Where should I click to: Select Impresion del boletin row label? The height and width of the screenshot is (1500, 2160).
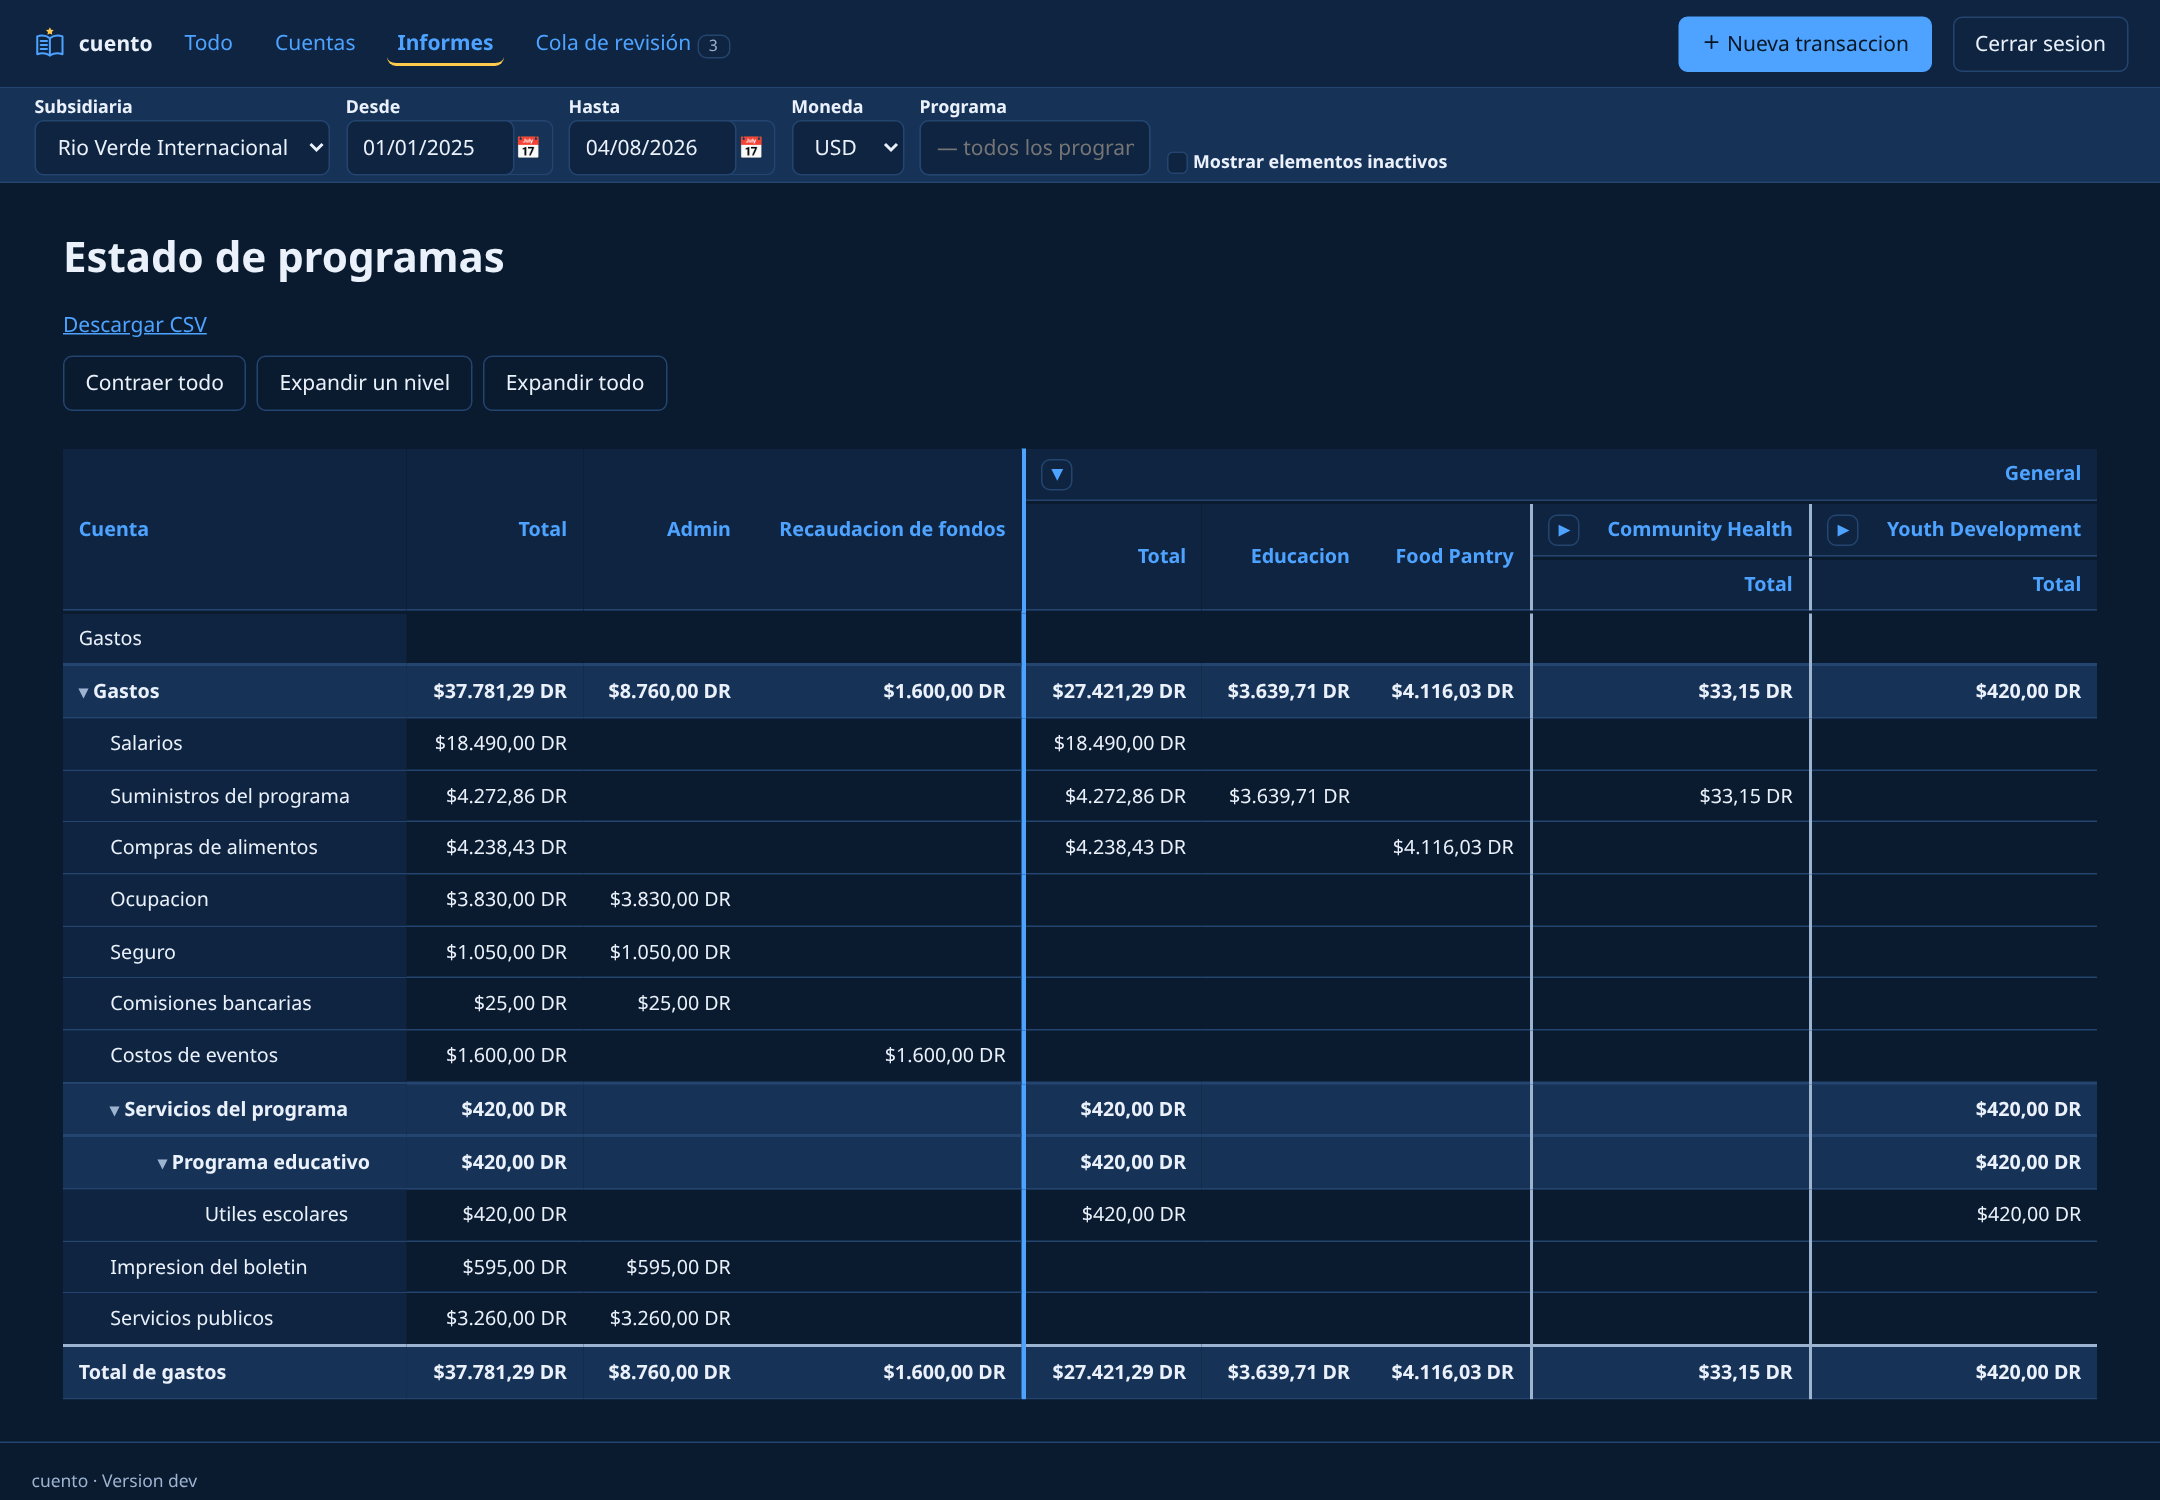pyautogui.click(x=208, y=1267)
